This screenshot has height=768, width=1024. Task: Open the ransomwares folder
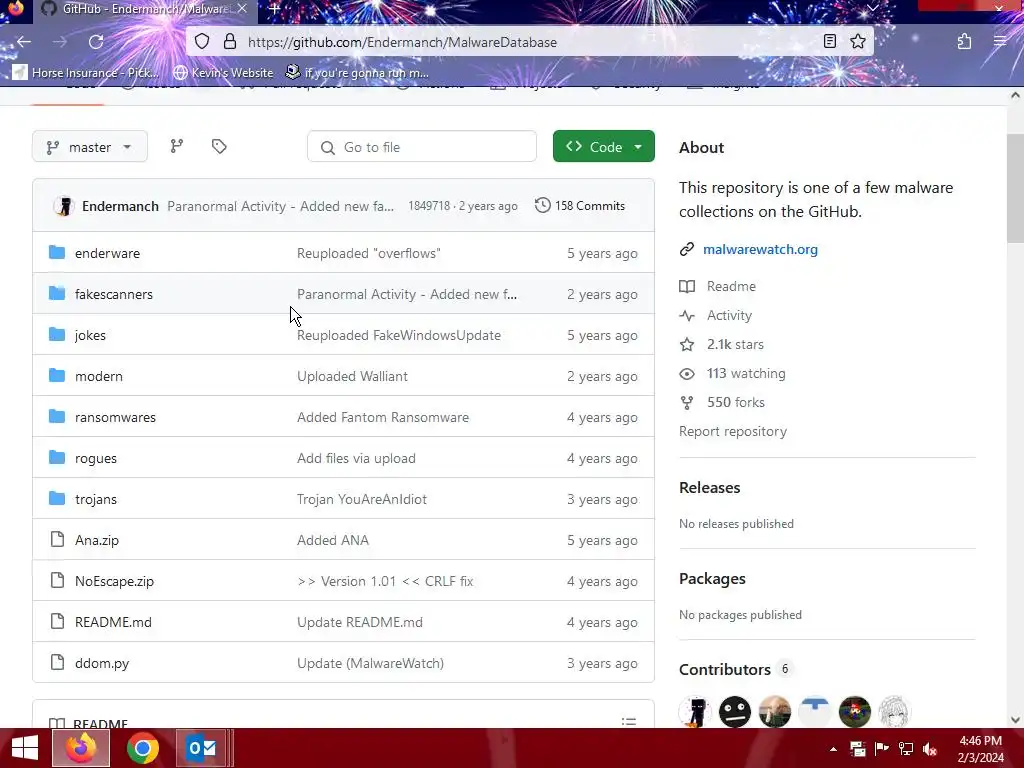116,417
